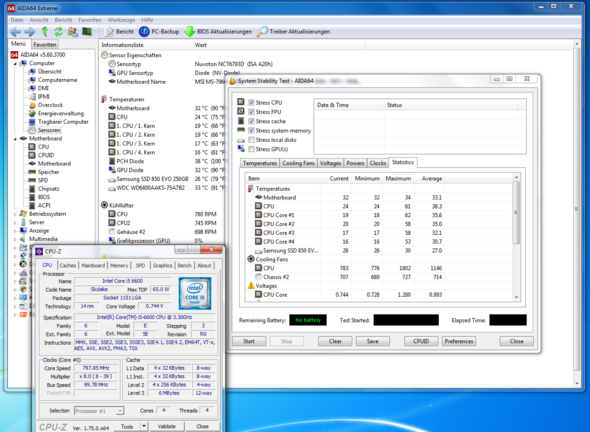Click Start in the stability test
This screenshot has height=432, width=590.
249,341
